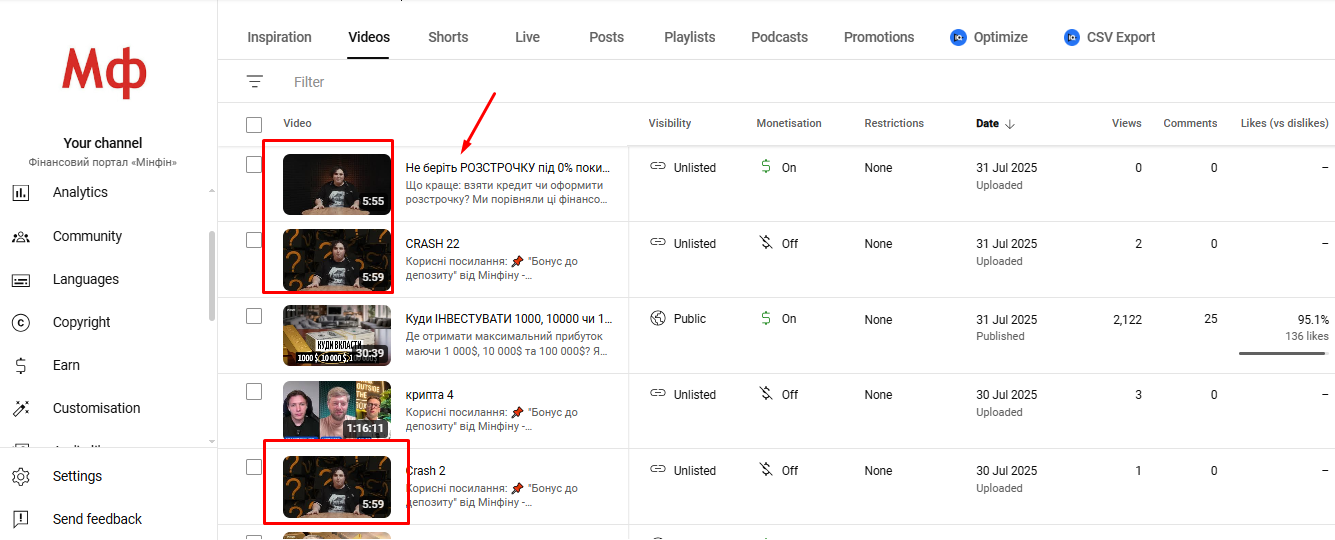Click the 5:55 video thumbnail

coord(337,184)
